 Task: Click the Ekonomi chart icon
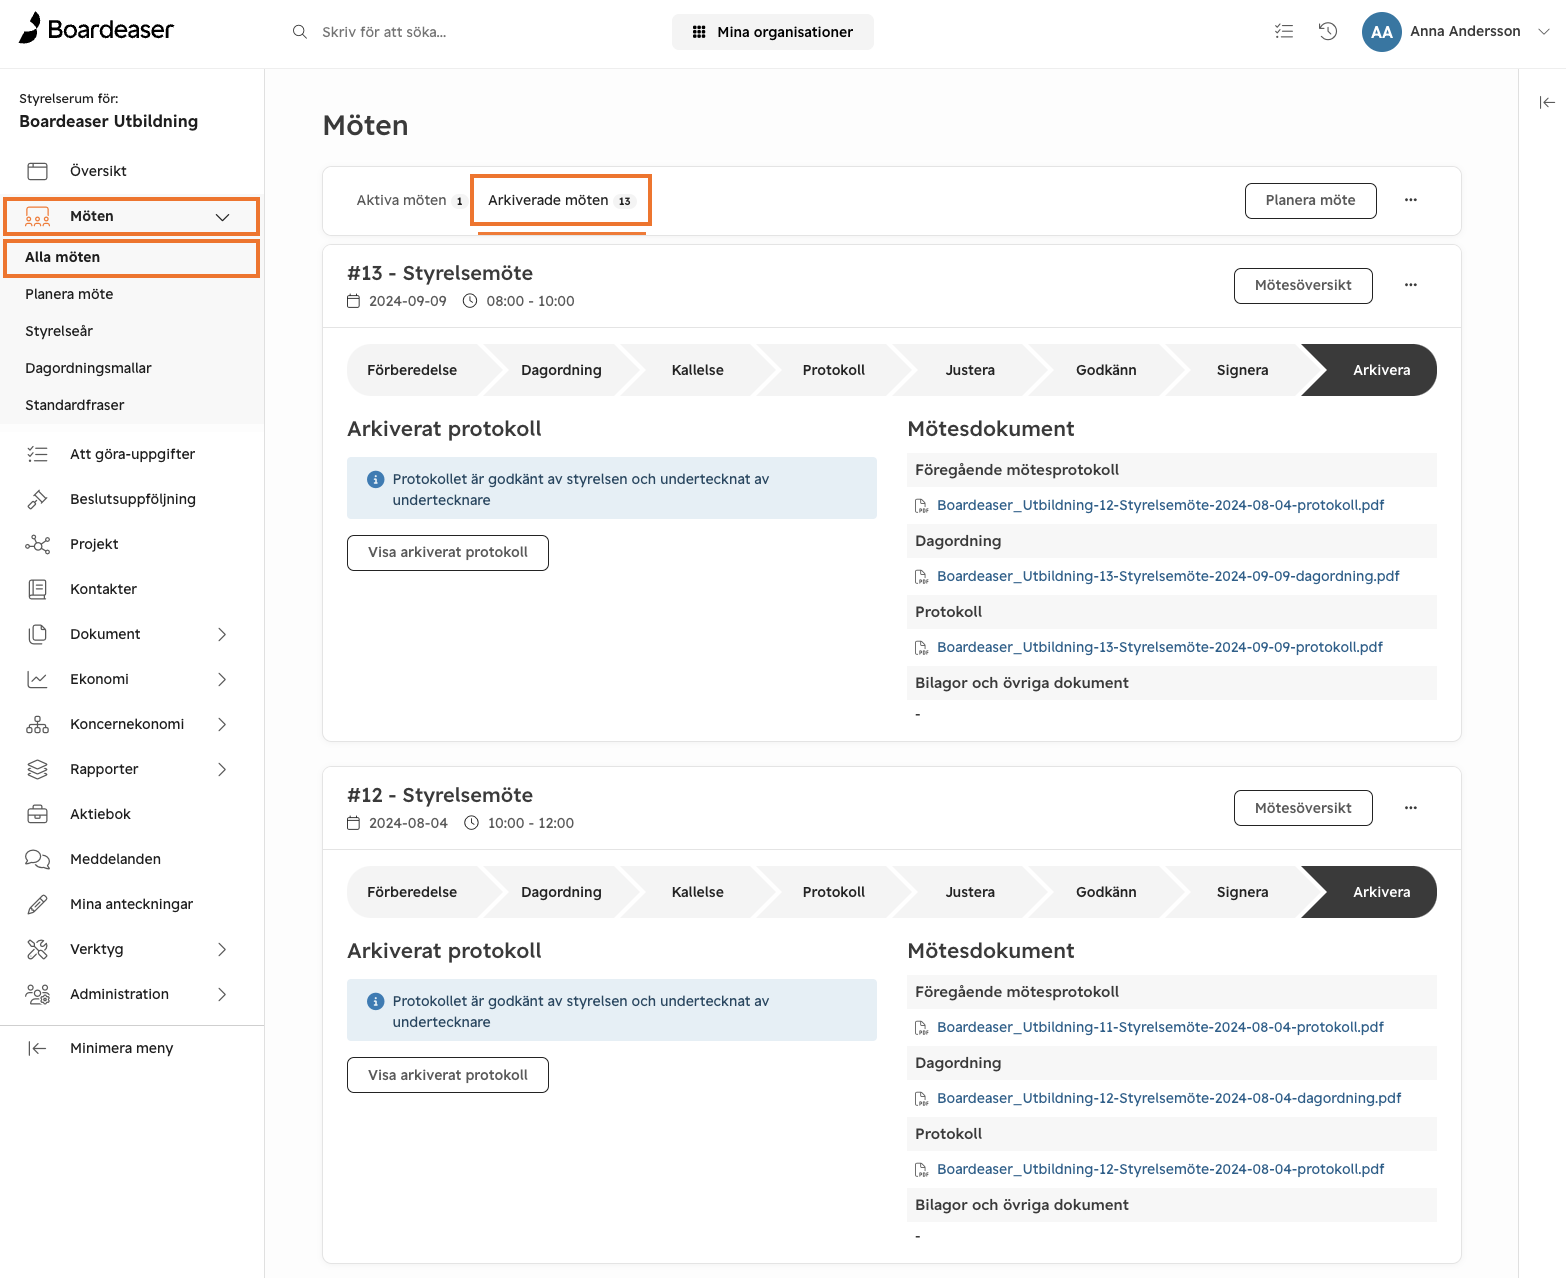37,679
